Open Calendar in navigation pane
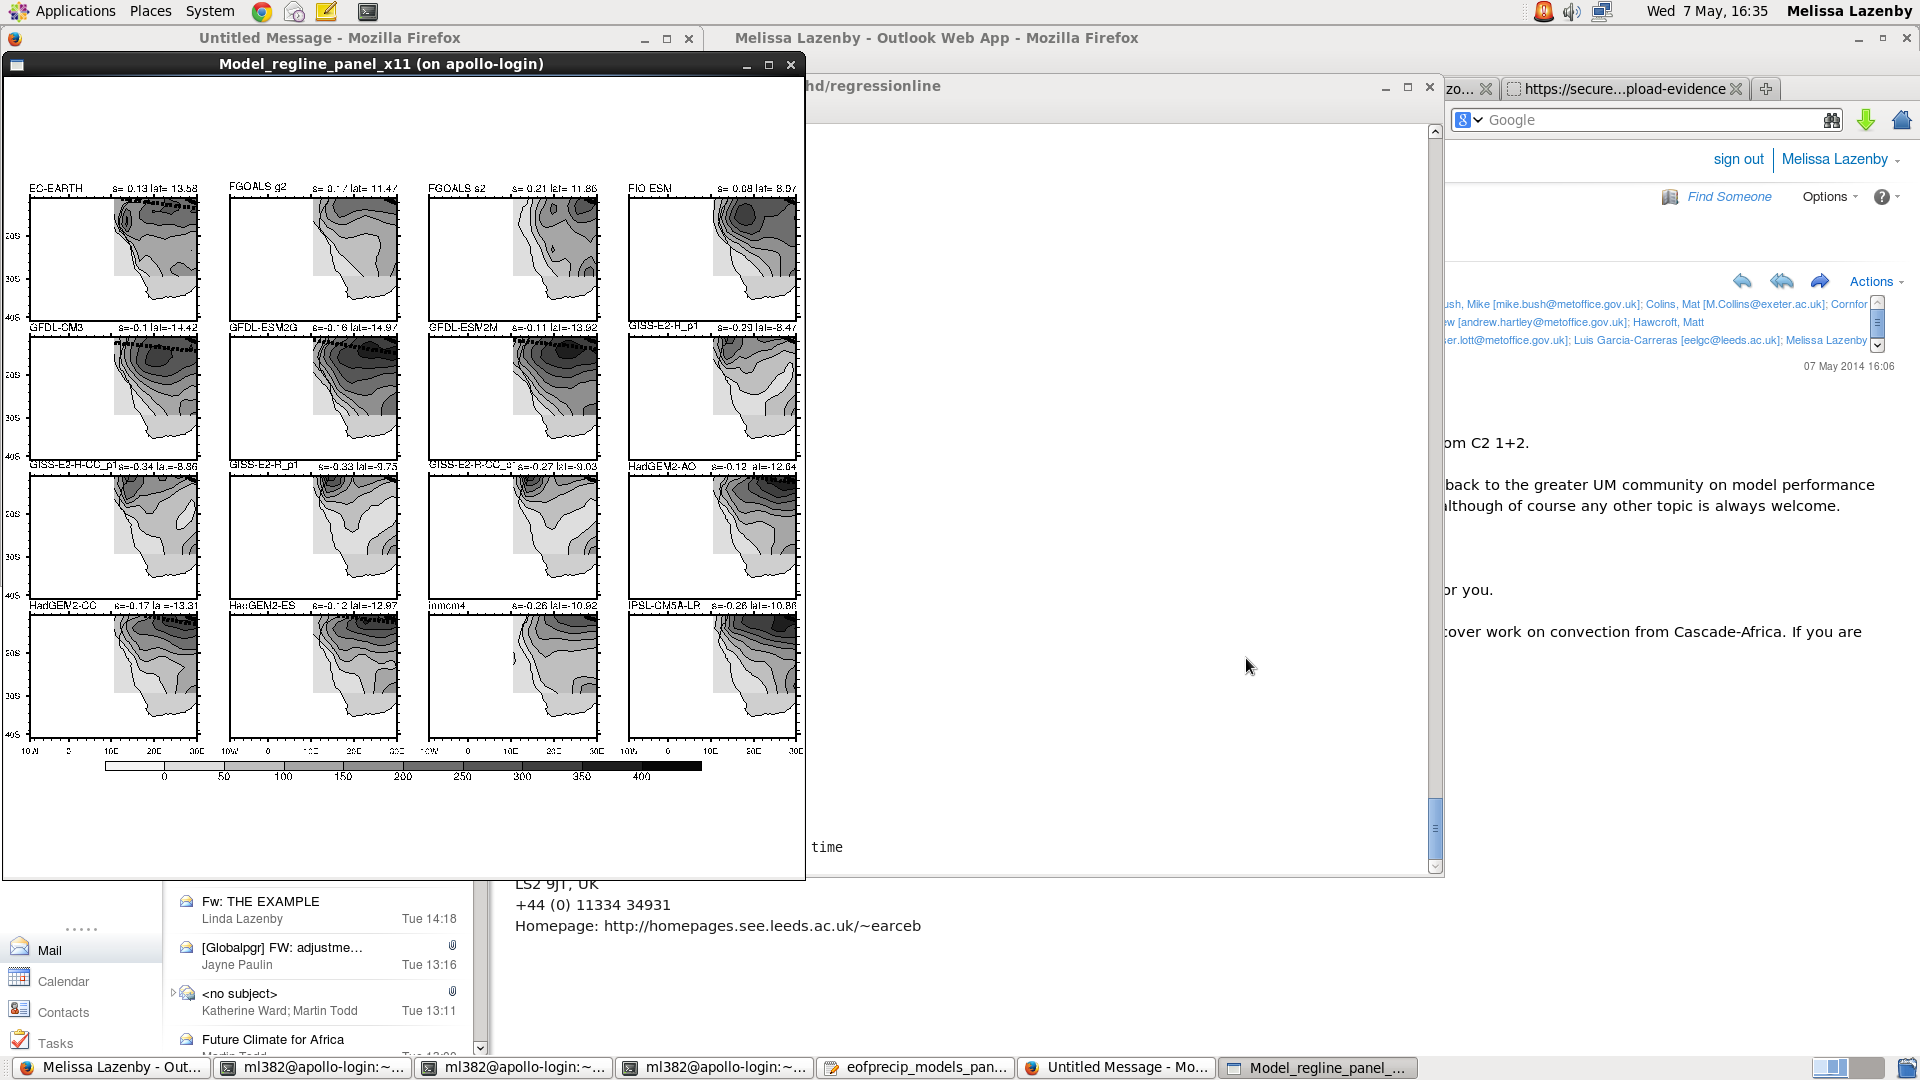This screenshot has height=1080, width=1920. click(x=63, y=982)
